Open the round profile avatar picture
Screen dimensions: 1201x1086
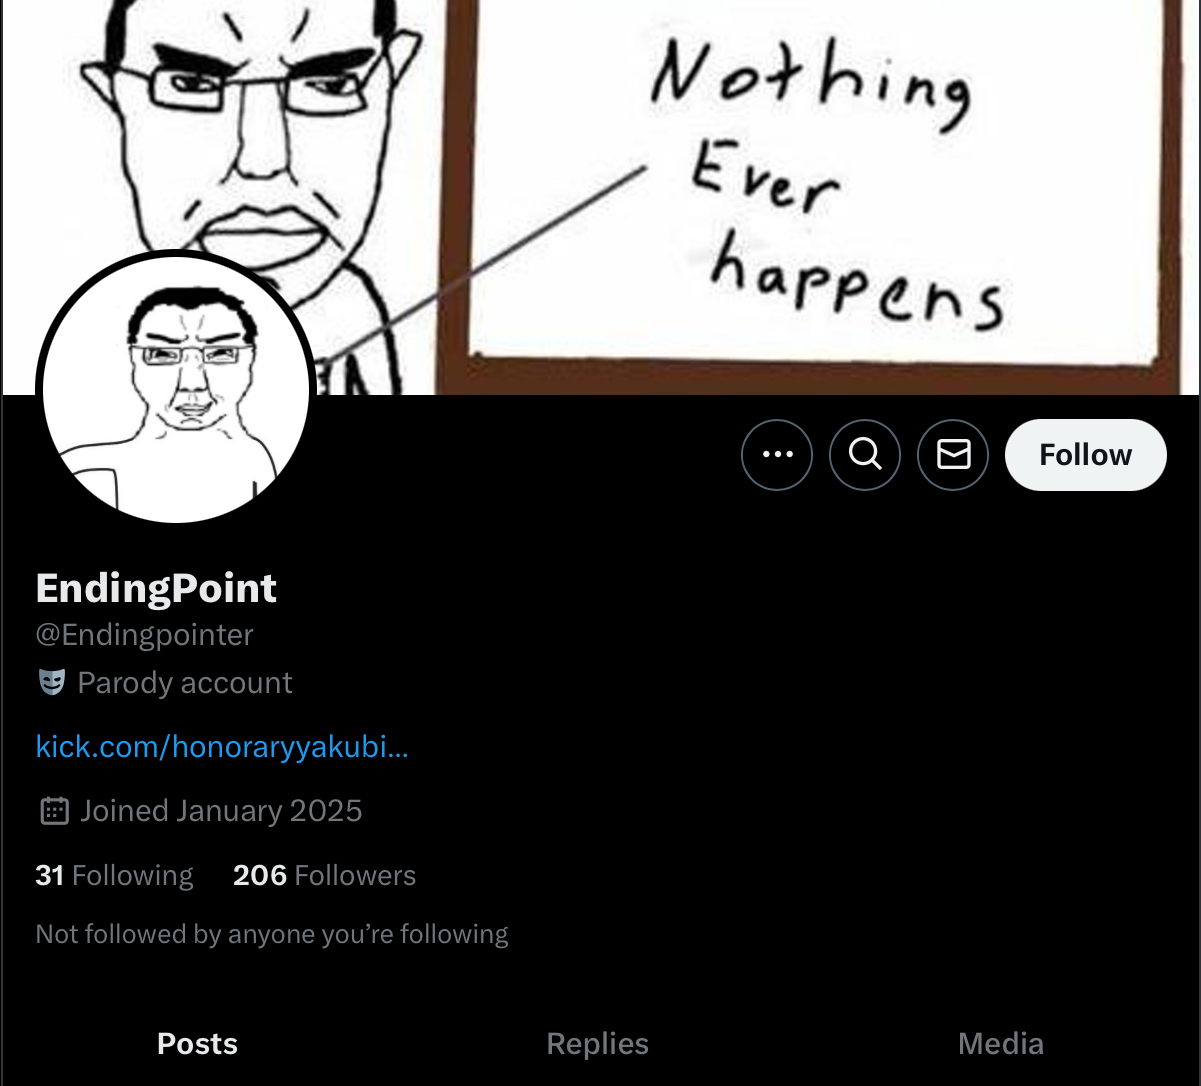[176, 386]
